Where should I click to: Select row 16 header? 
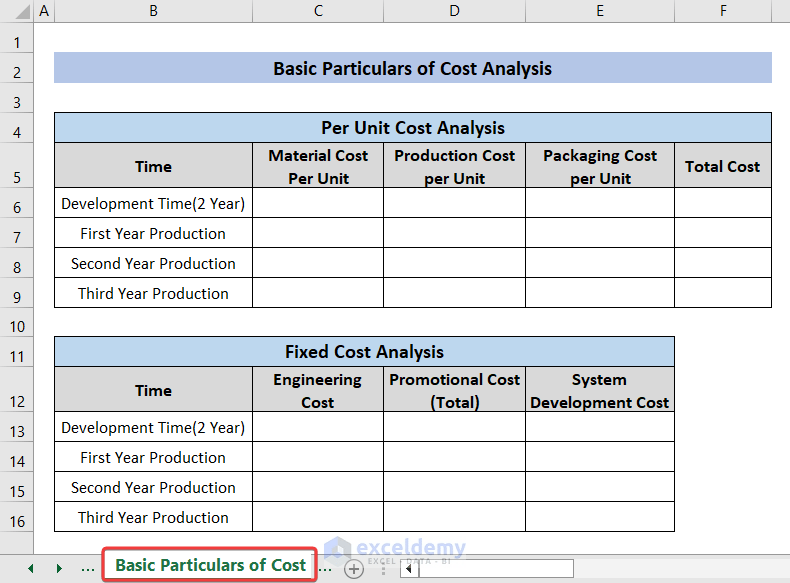17,516
